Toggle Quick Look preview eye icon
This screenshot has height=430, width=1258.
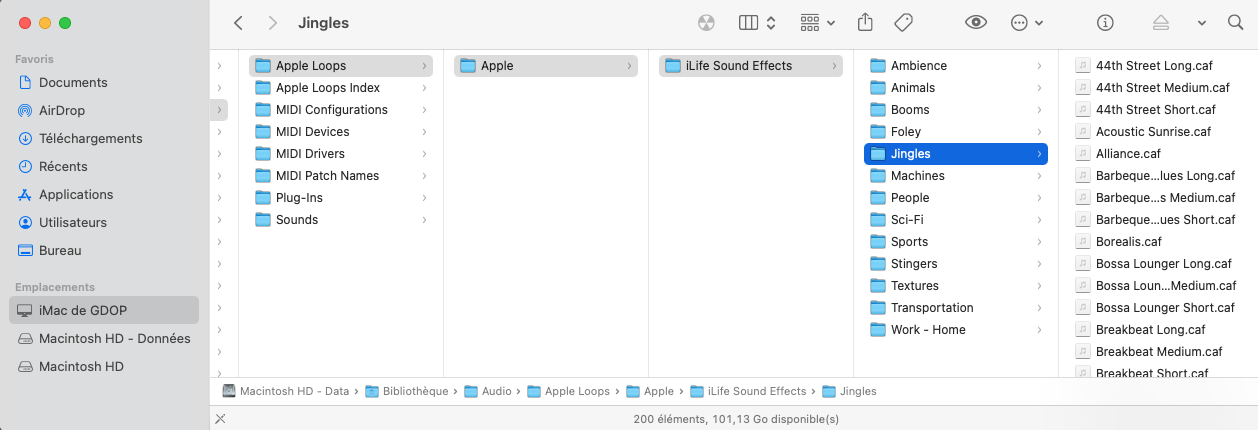pyautogui.click(x=976, y=23)
